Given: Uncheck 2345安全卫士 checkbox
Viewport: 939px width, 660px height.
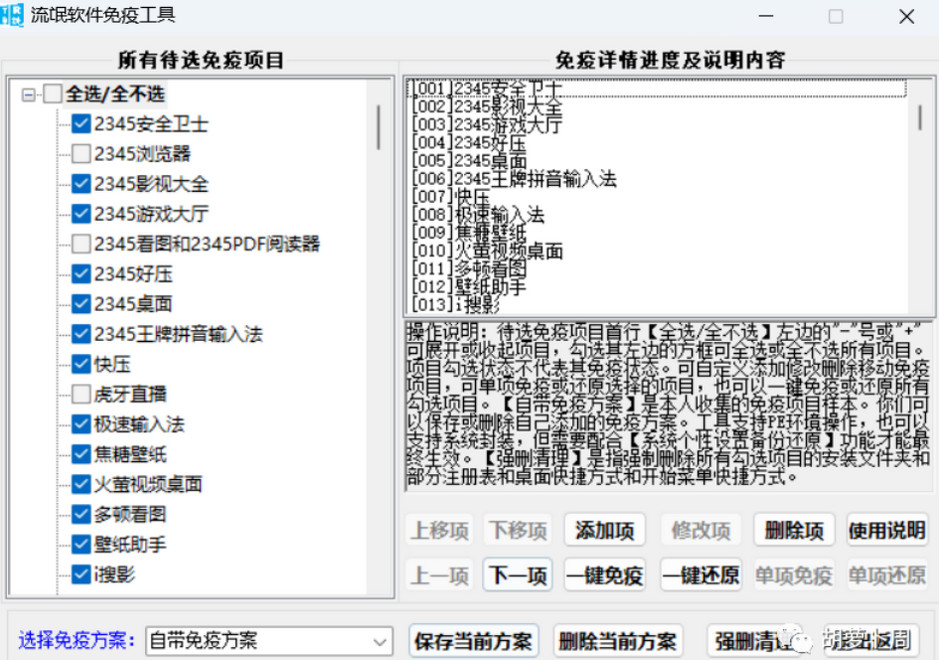Looking at the screenshot, I should pyautogui.click(x=81, y=124).
